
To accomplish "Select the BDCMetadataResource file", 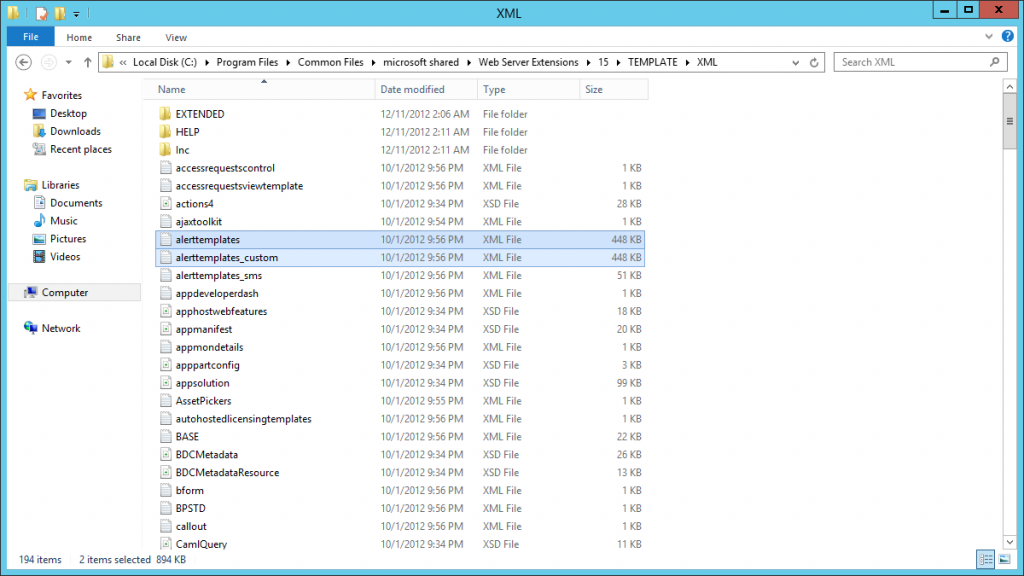I will pyautogui.click(x=400, y=472).
